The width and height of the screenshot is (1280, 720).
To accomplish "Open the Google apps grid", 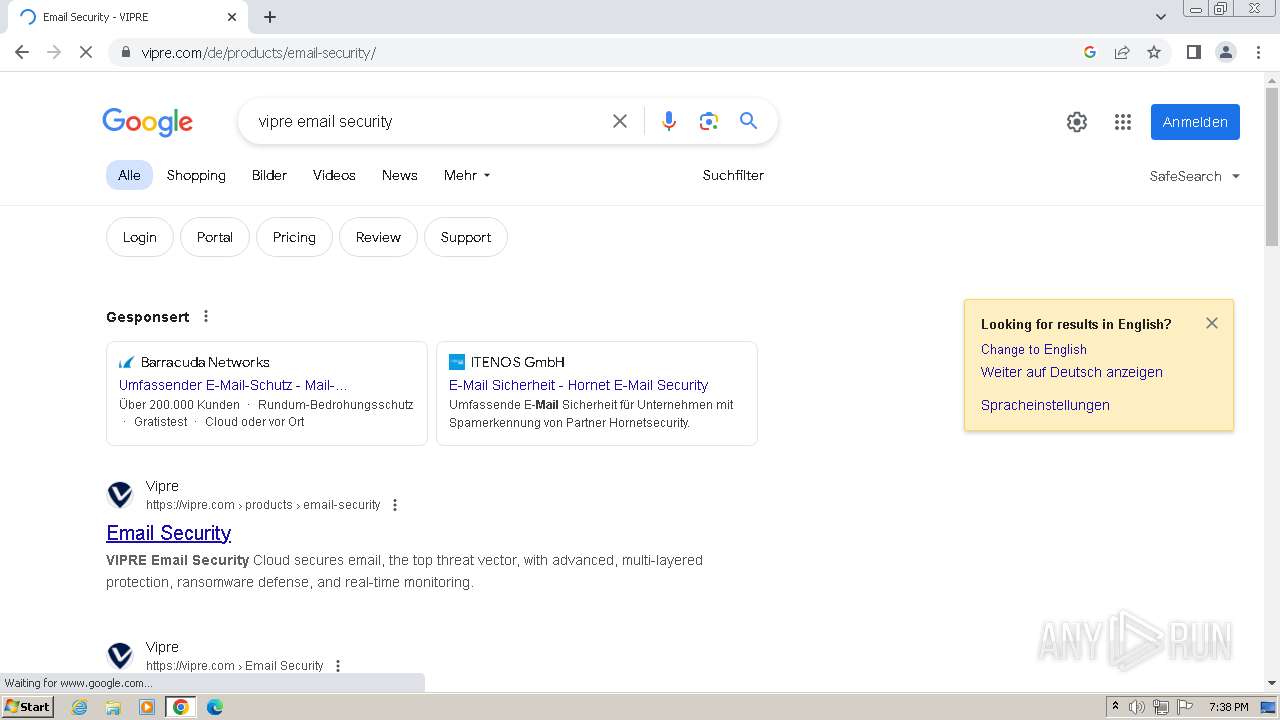I will click(1123, 122).
